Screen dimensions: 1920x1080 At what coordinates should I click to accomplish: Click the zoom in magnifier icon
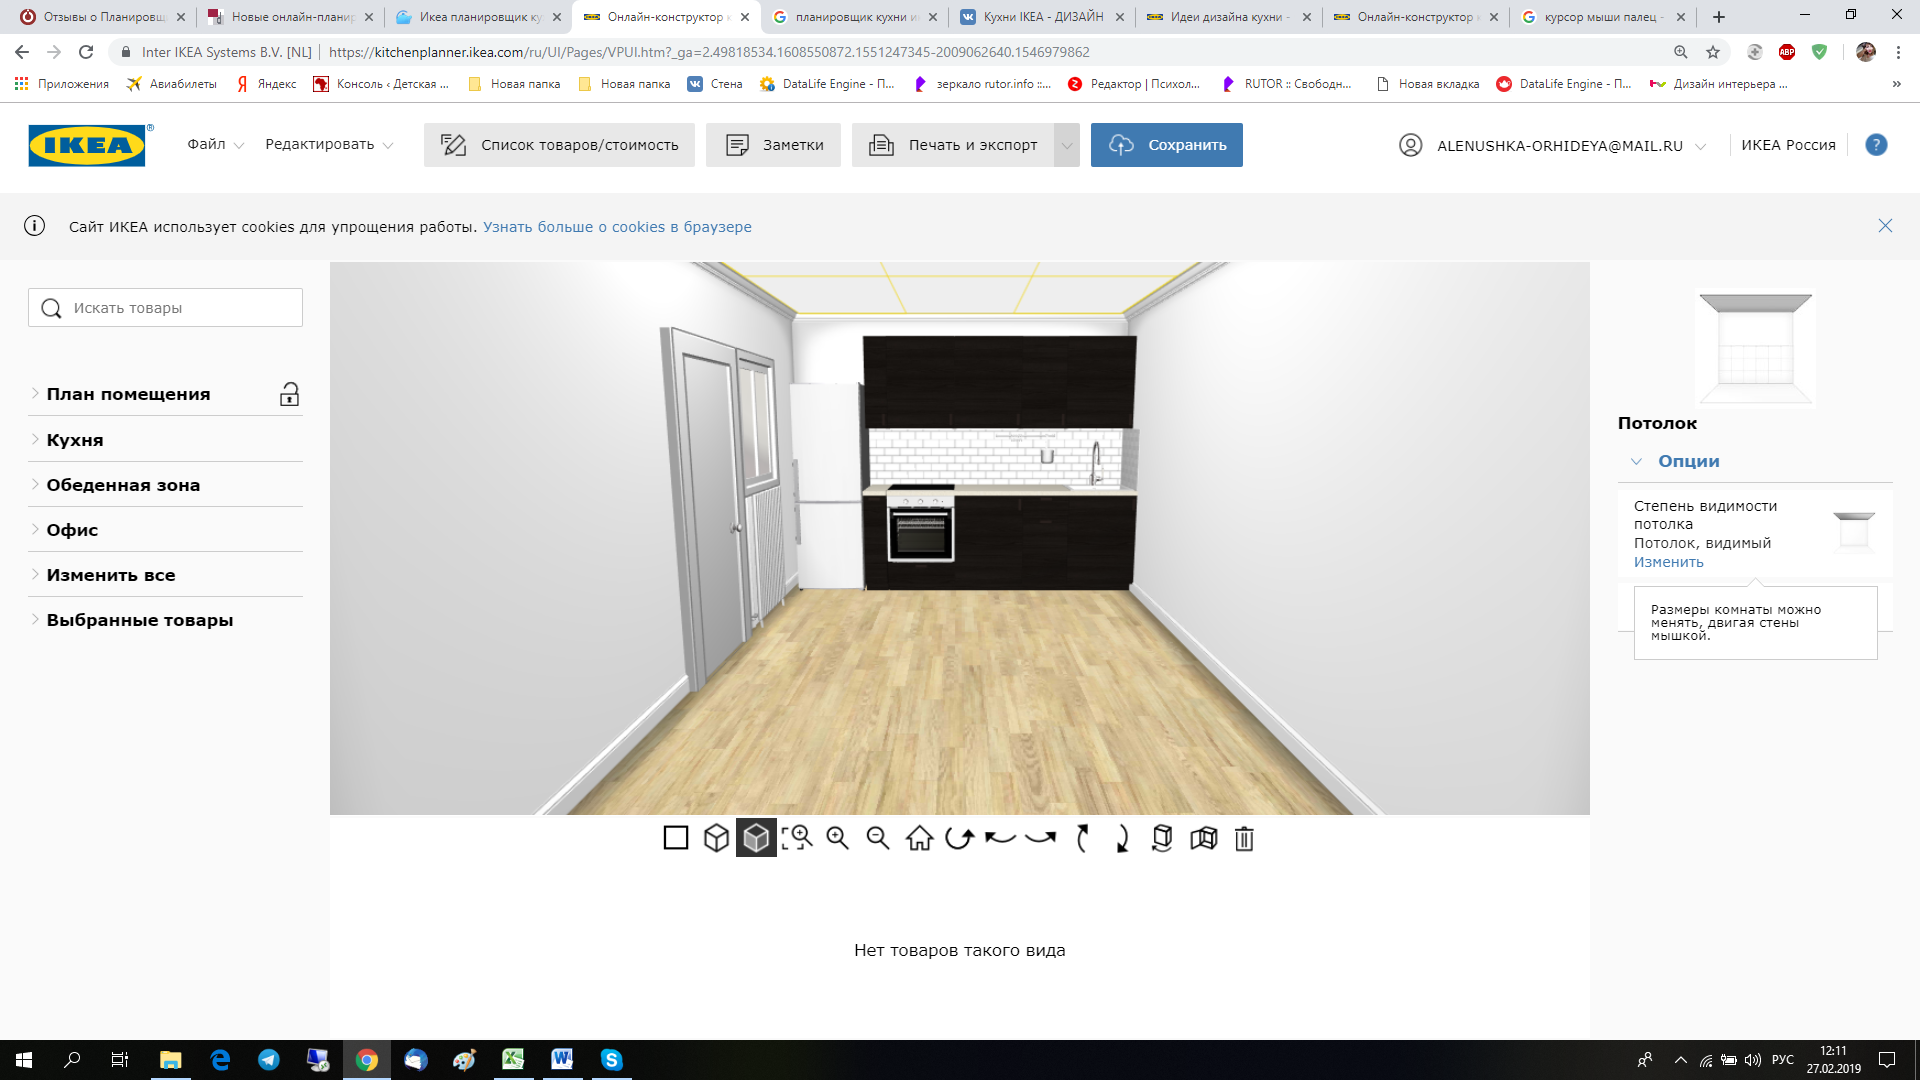838,838
